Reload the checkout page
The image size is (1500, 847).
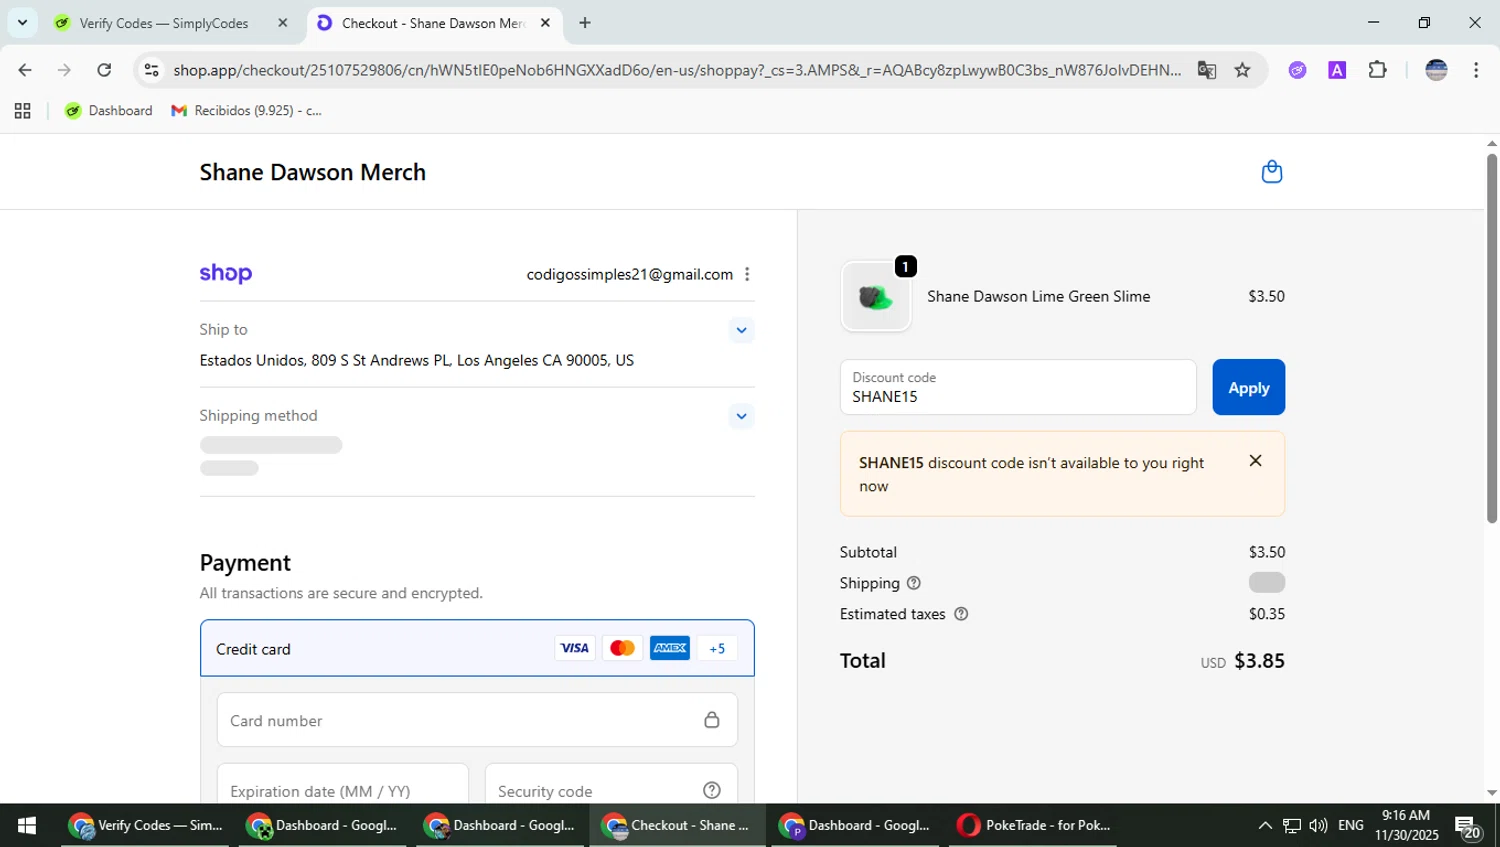pyautogui.click(x=104, y=70)
